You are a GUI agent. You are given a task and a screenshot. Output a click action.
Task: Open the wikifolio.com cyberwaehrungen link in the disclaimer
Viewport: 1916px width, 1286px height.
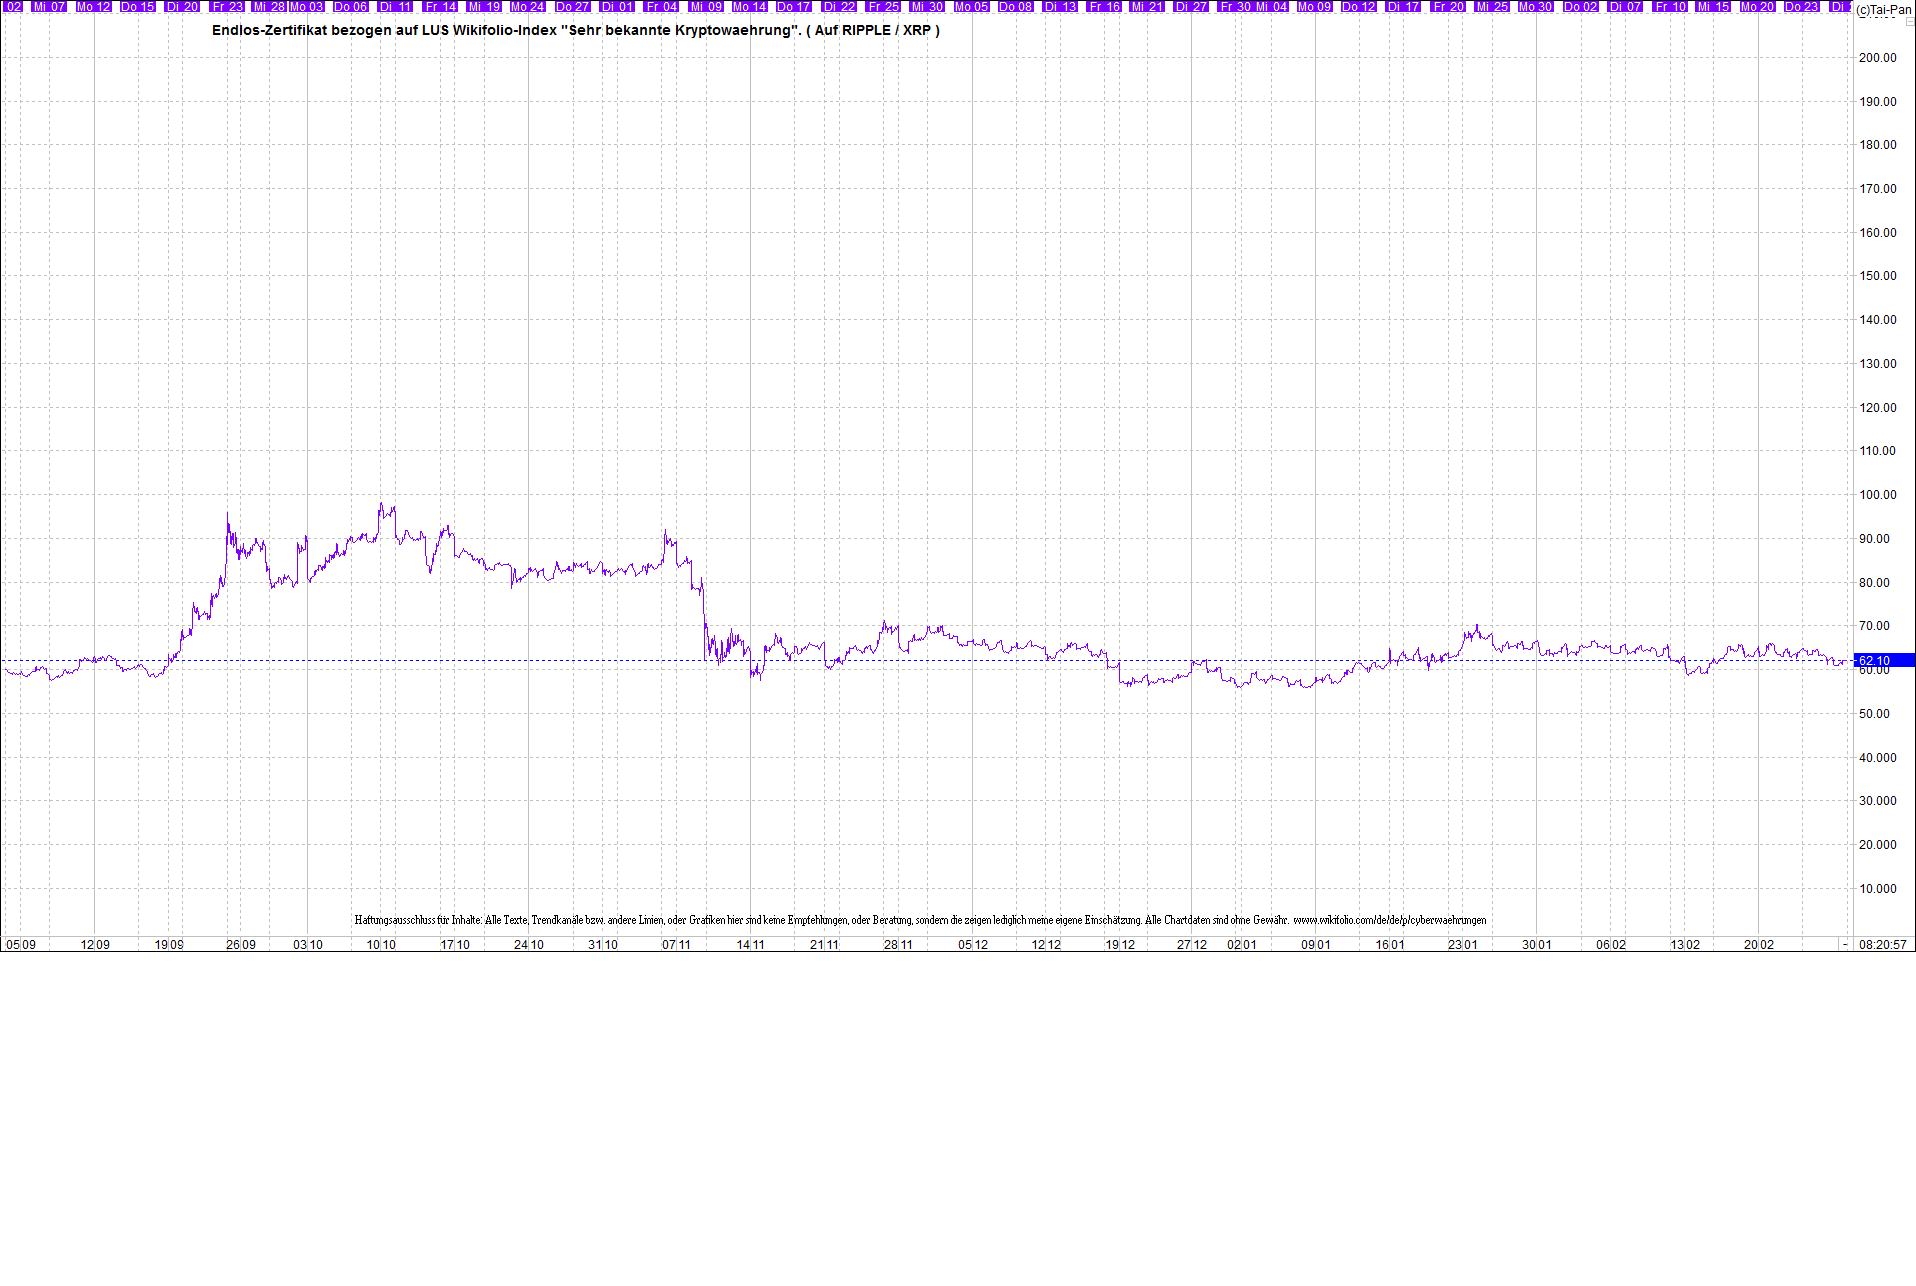click(x=1390, y=920)
